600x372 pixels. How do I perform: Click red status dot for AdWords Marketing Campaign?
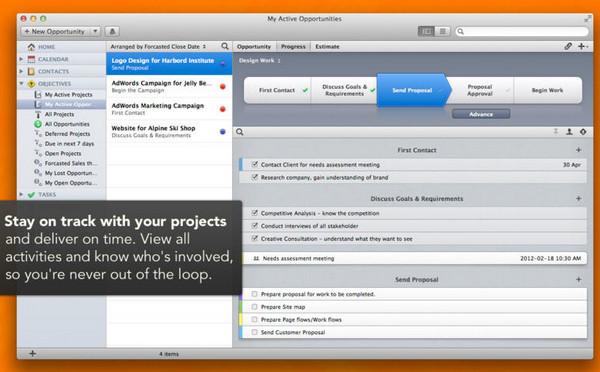pyautogui.click(x=223, y=109)
